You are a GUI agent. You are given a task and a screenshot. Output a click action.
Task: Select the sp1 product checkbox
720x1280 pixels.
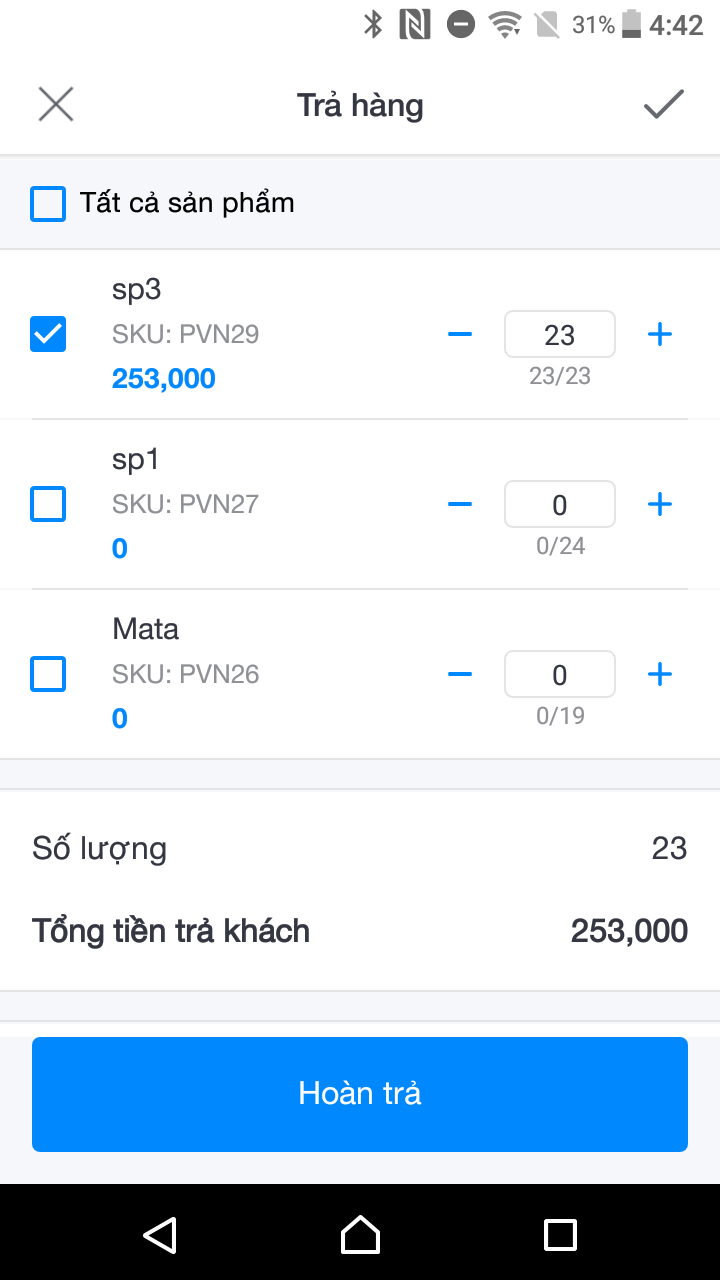48,504
